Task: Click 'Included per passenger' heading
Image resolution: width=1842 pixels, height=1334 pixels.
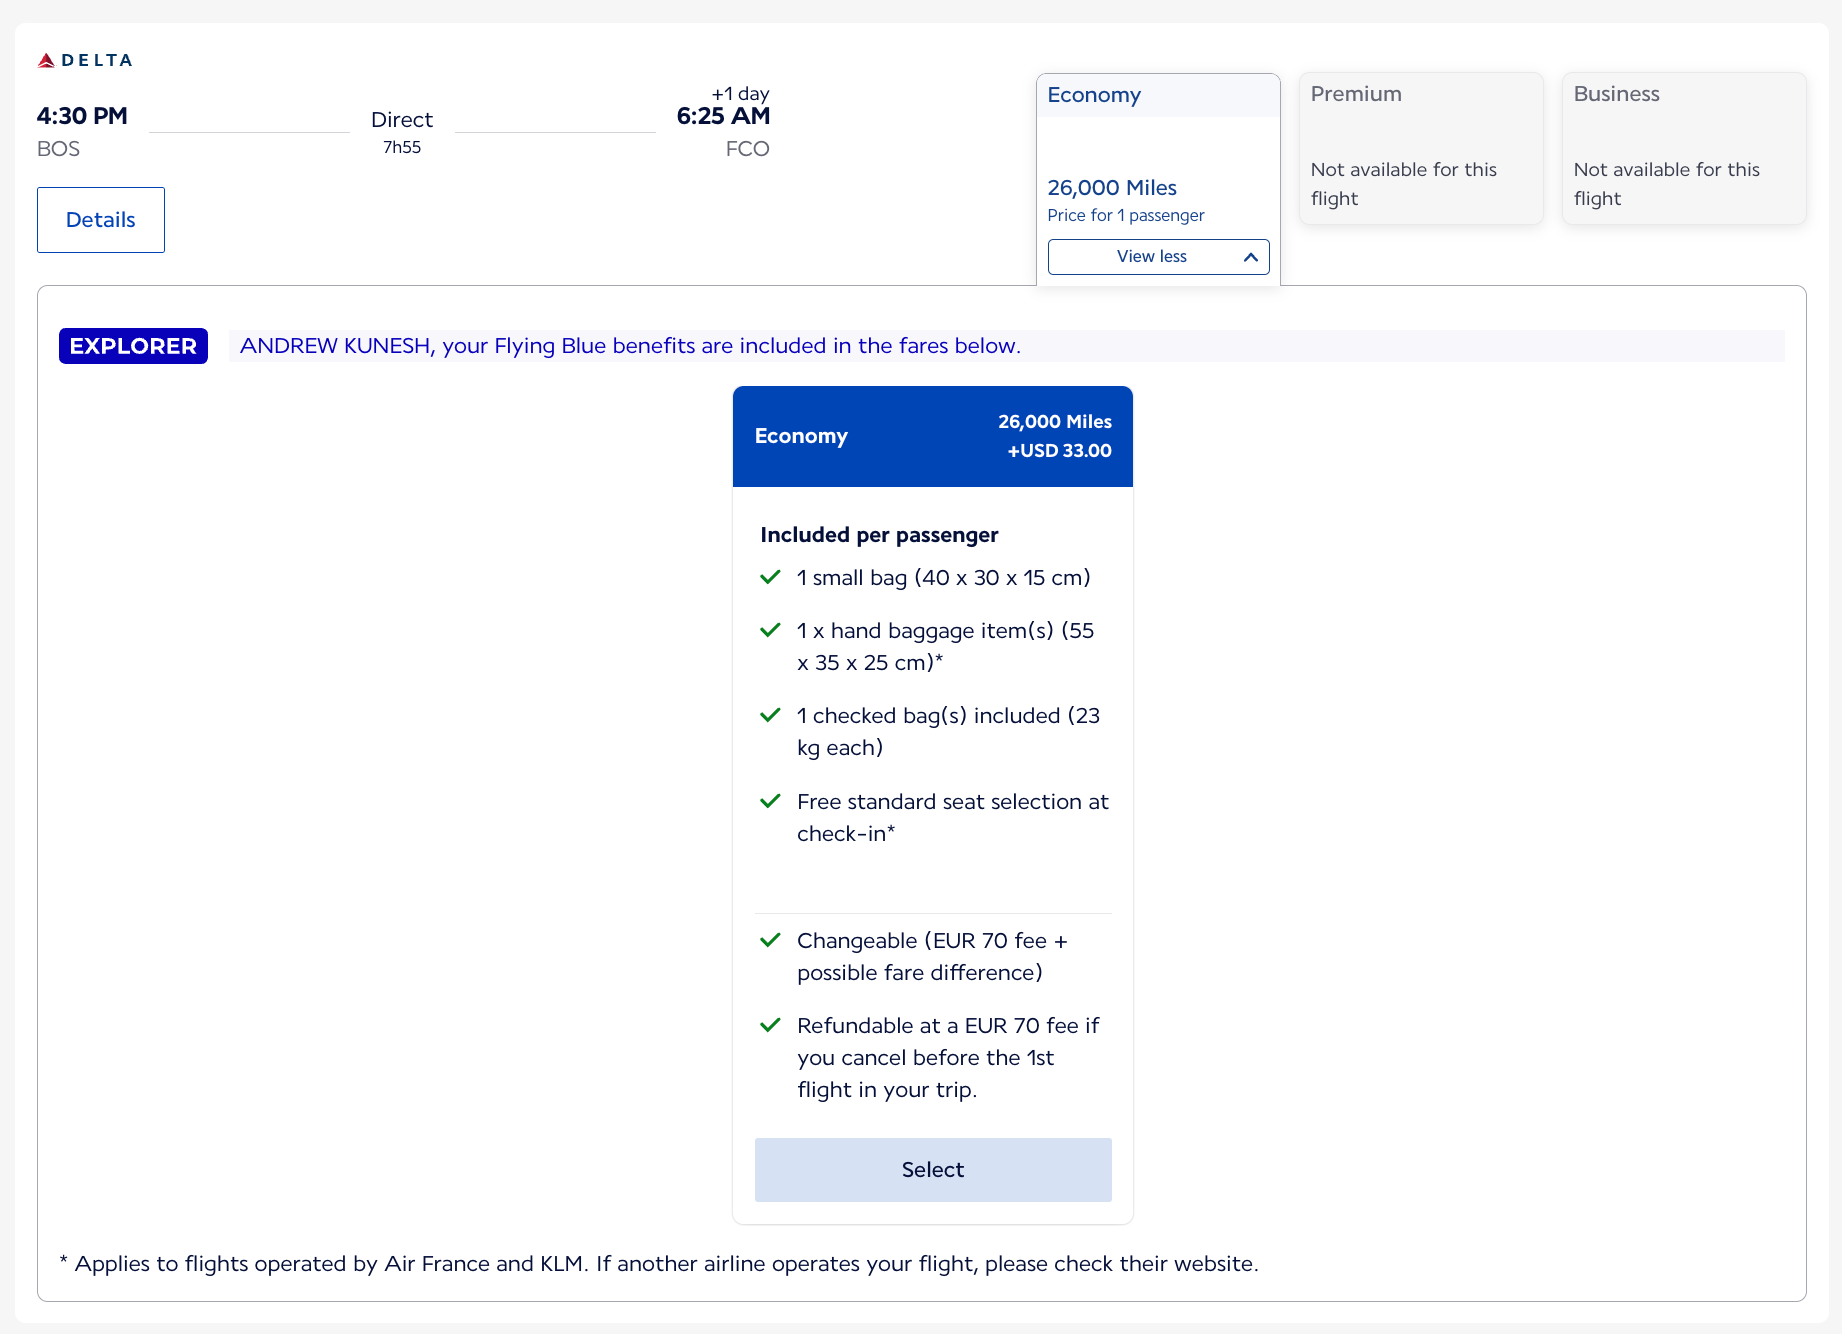Action: (x=879, y=535)
